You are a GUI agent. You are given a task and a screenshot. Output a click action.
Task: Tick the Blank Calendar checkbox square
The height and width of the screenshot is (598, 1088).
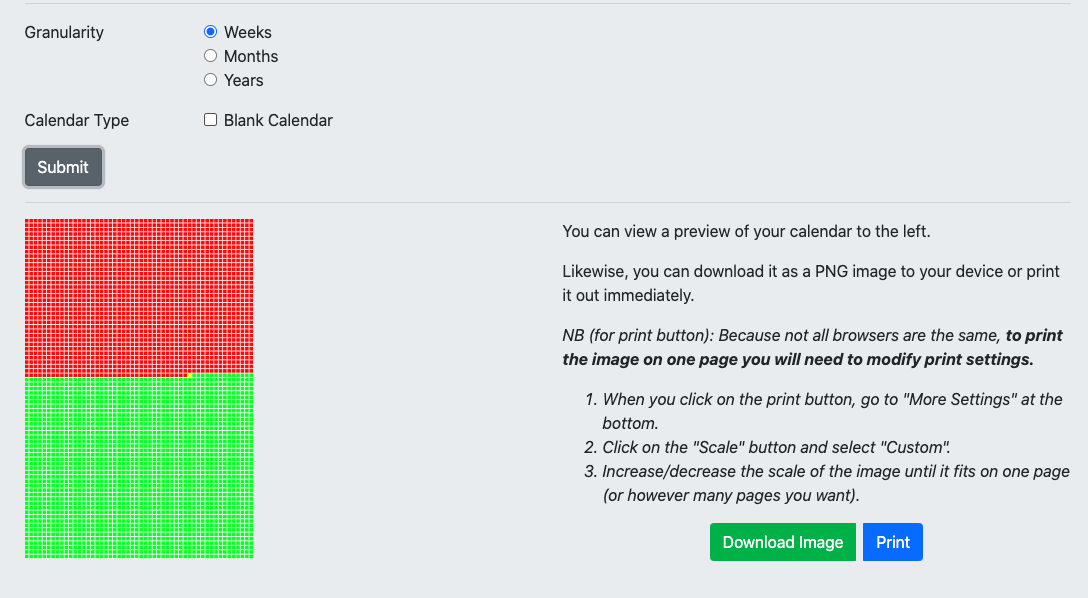coord(210,120)
